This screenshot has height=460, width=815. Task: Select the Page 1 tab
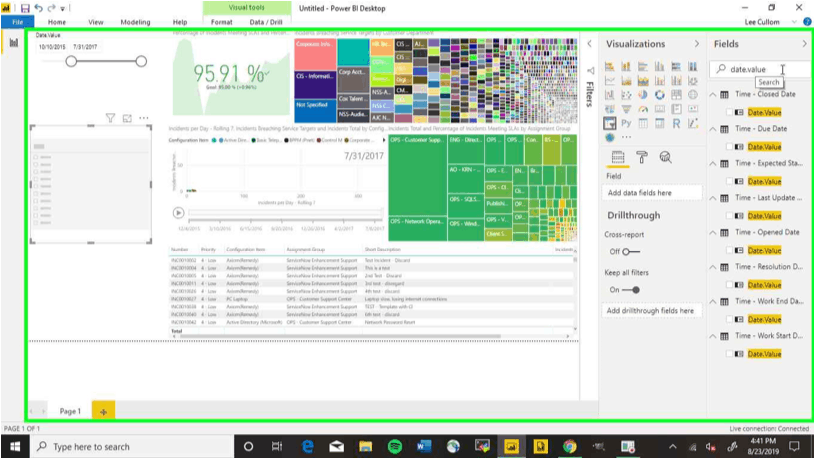(70, 411)
